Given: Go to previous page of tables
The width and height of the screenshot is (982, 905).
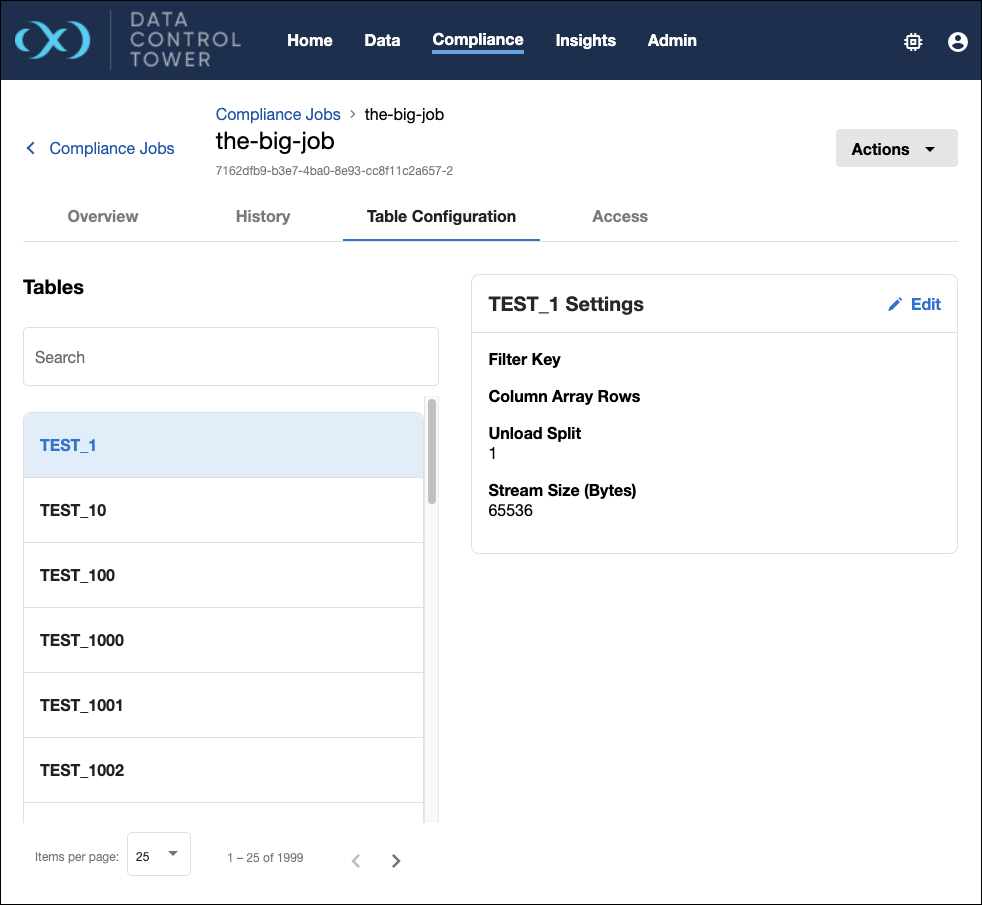Looking at the screenshot, I should click(x=356, y=860).
